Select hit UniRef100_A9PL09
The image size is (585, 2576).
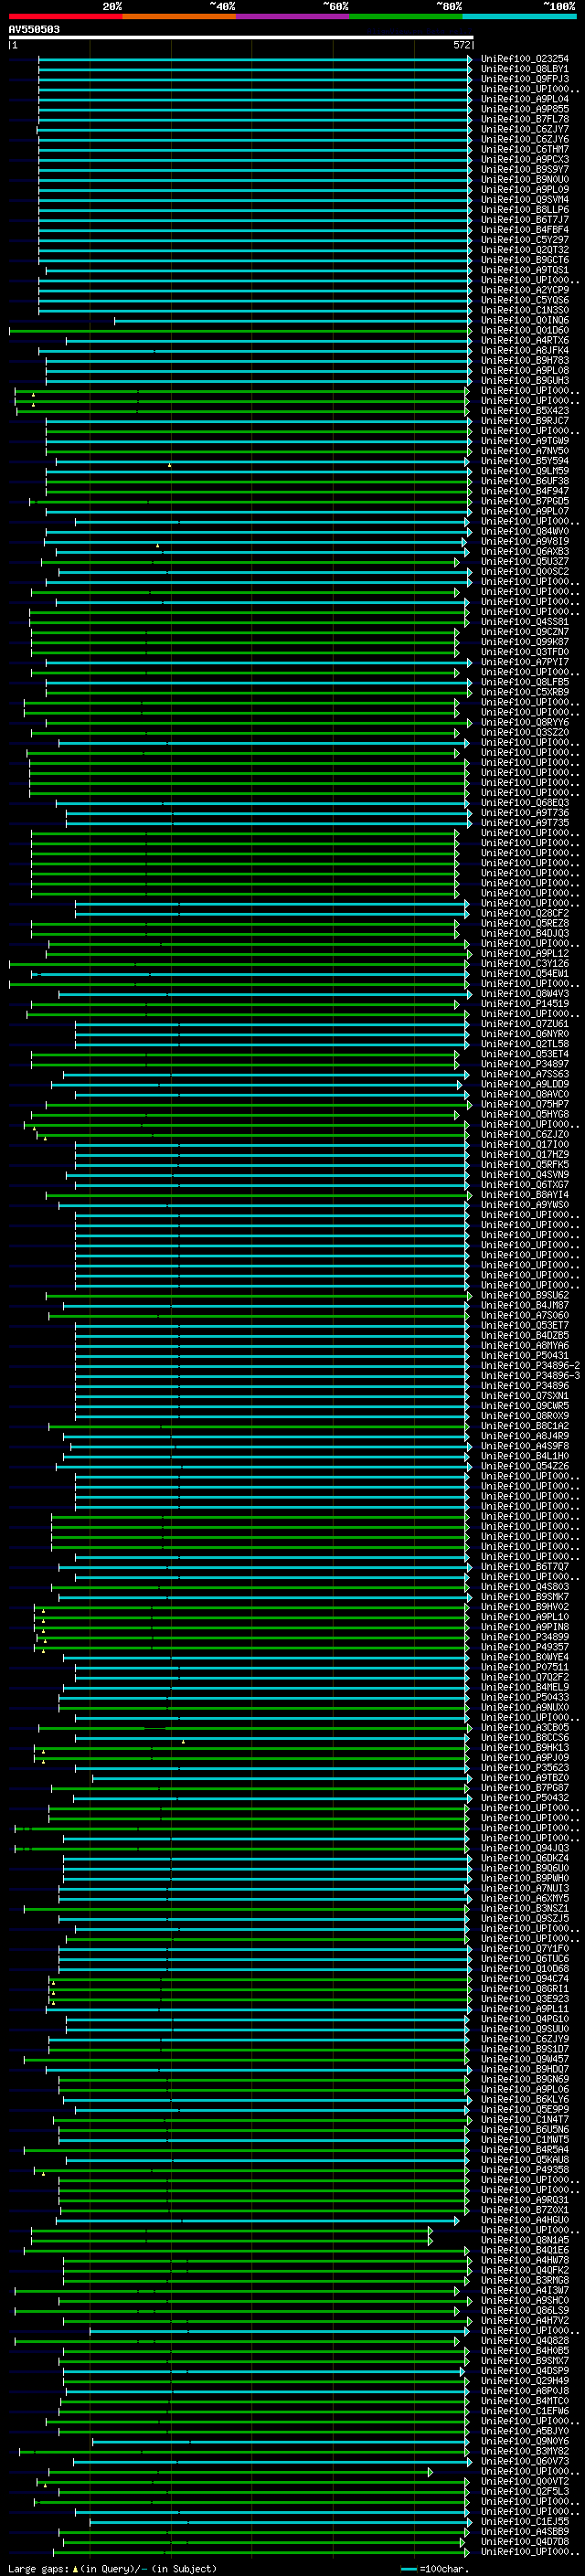(x=524, y=189)
